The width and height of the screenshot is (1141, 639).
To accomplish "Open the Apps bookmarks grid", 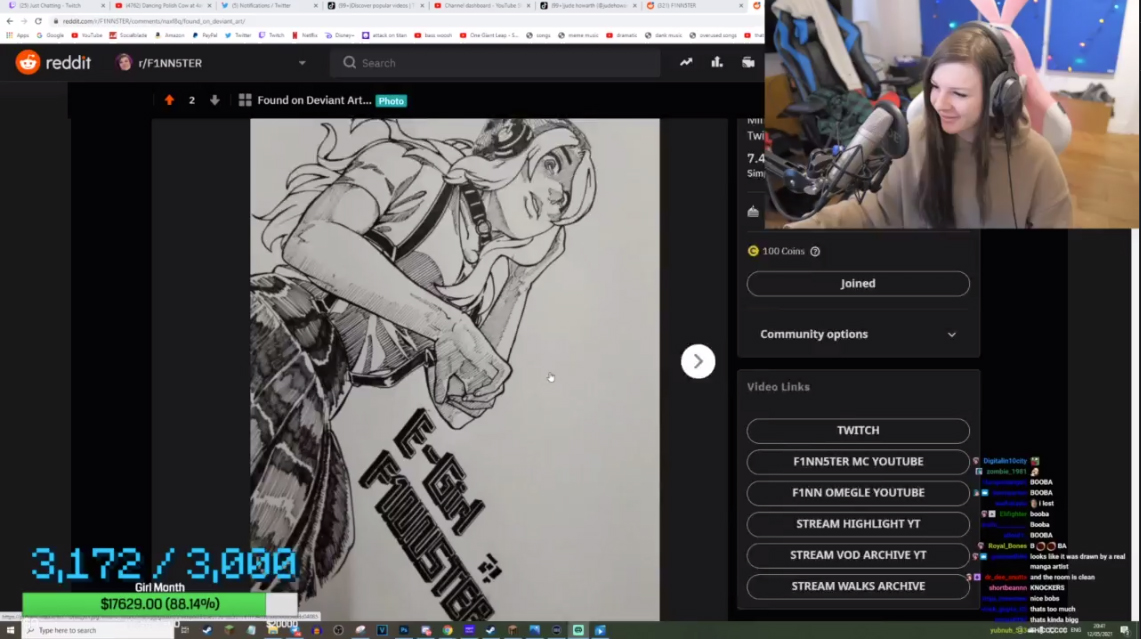I will click(18, 35).
